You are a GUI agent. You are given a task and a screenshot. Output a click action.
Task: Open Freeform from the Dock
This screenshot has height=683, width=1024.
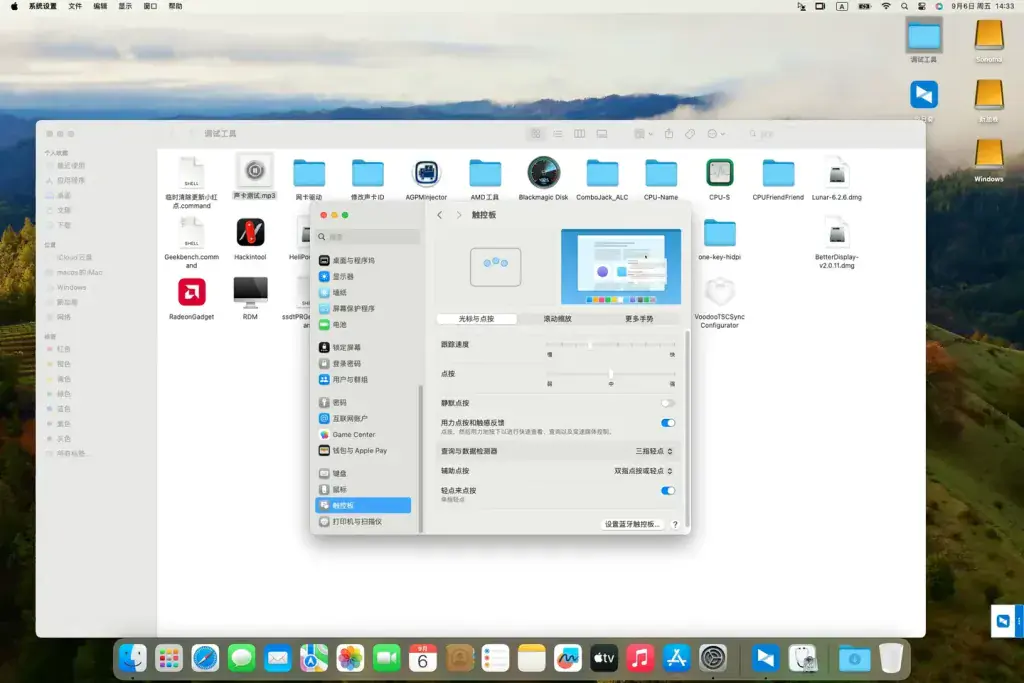point(568,658)
